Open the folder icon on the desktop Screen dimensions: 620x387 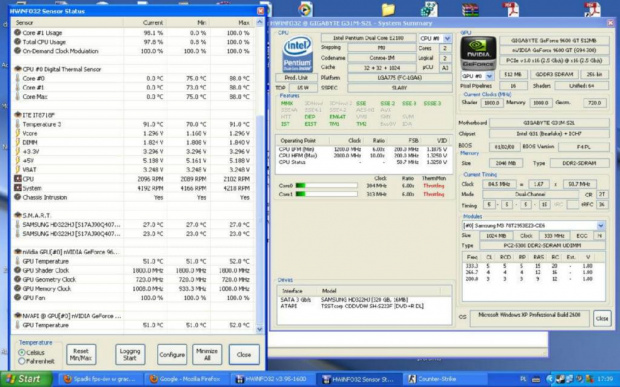click(x=388, y=9)
